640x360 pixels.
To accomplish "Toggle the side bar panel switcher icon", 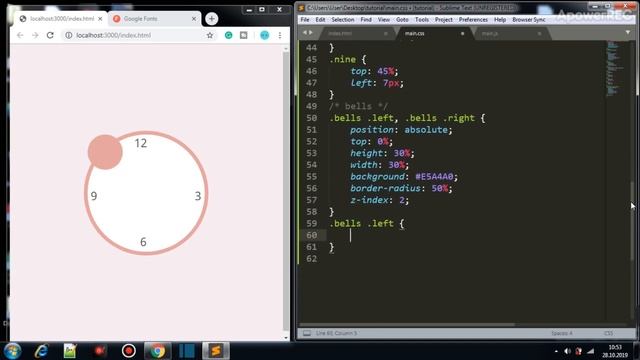I will click(x=307, y=333).
